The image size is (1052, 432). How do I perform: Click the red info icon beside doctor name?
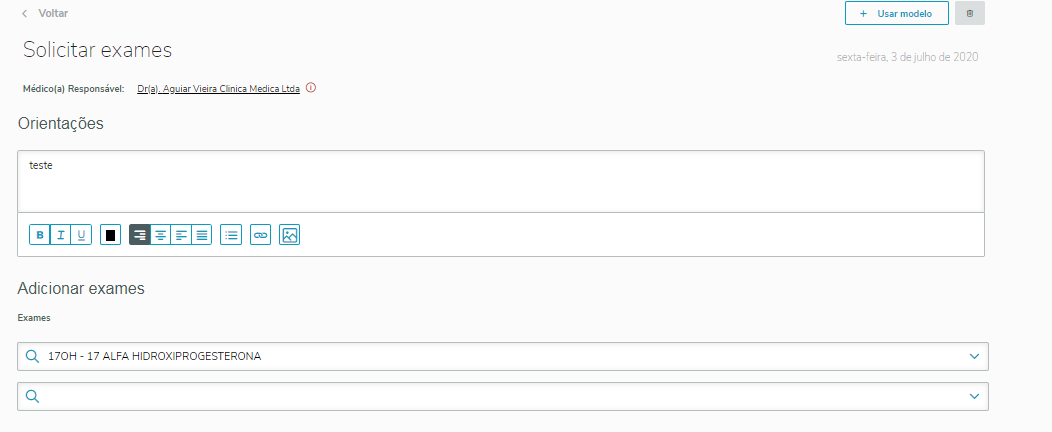point(311,88)
